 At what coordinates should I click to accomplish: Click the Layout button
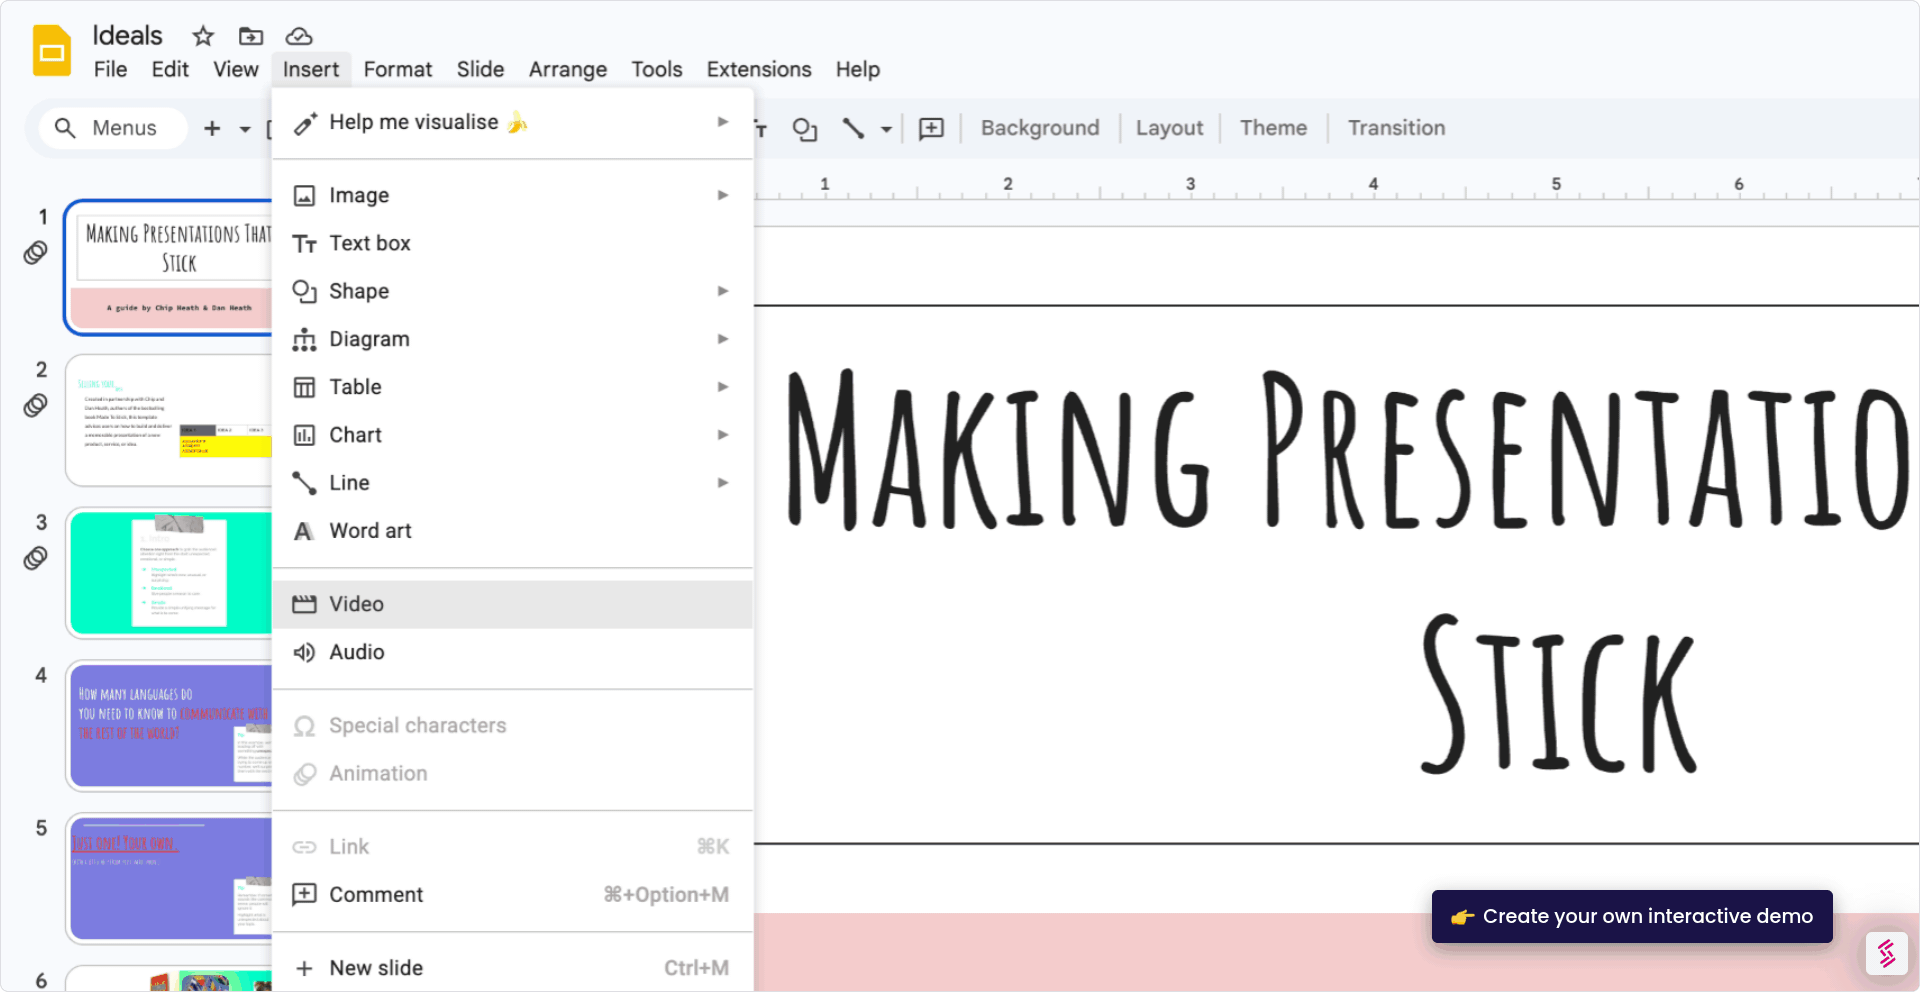click(1169, 128)
